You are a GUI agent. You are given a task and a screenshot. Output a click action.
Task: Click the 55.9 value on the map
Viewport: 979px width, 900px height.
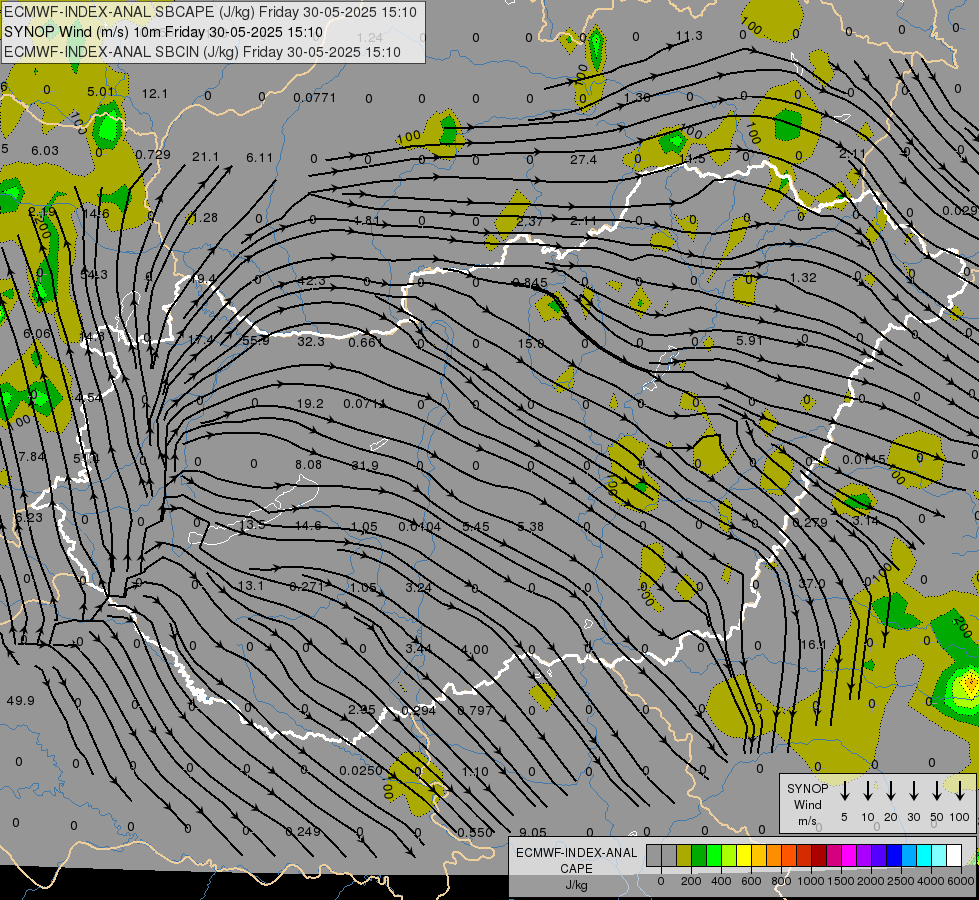[x=255, y=340]
